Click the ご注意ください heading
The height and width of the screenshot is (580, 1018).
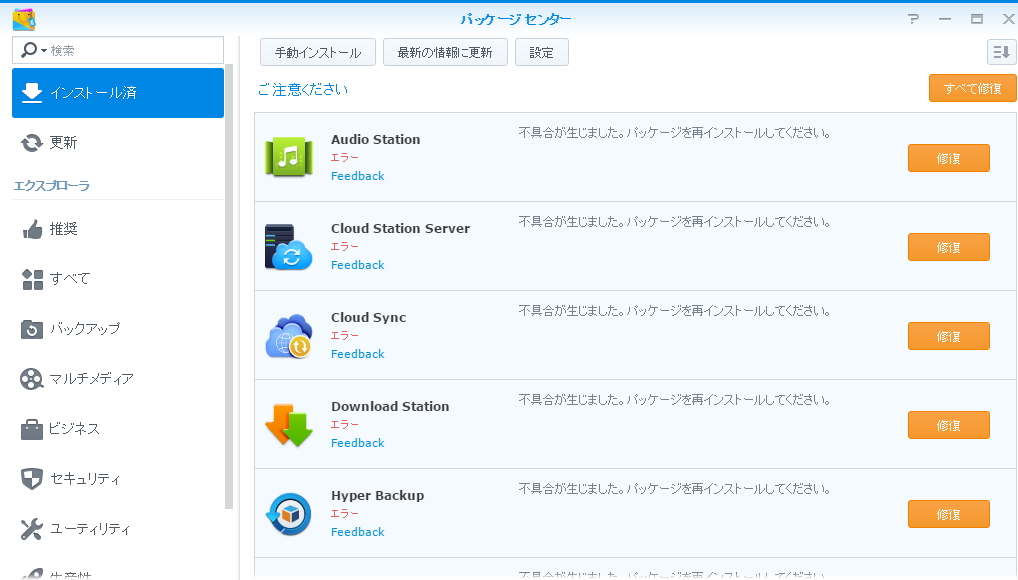click(303, 90)
